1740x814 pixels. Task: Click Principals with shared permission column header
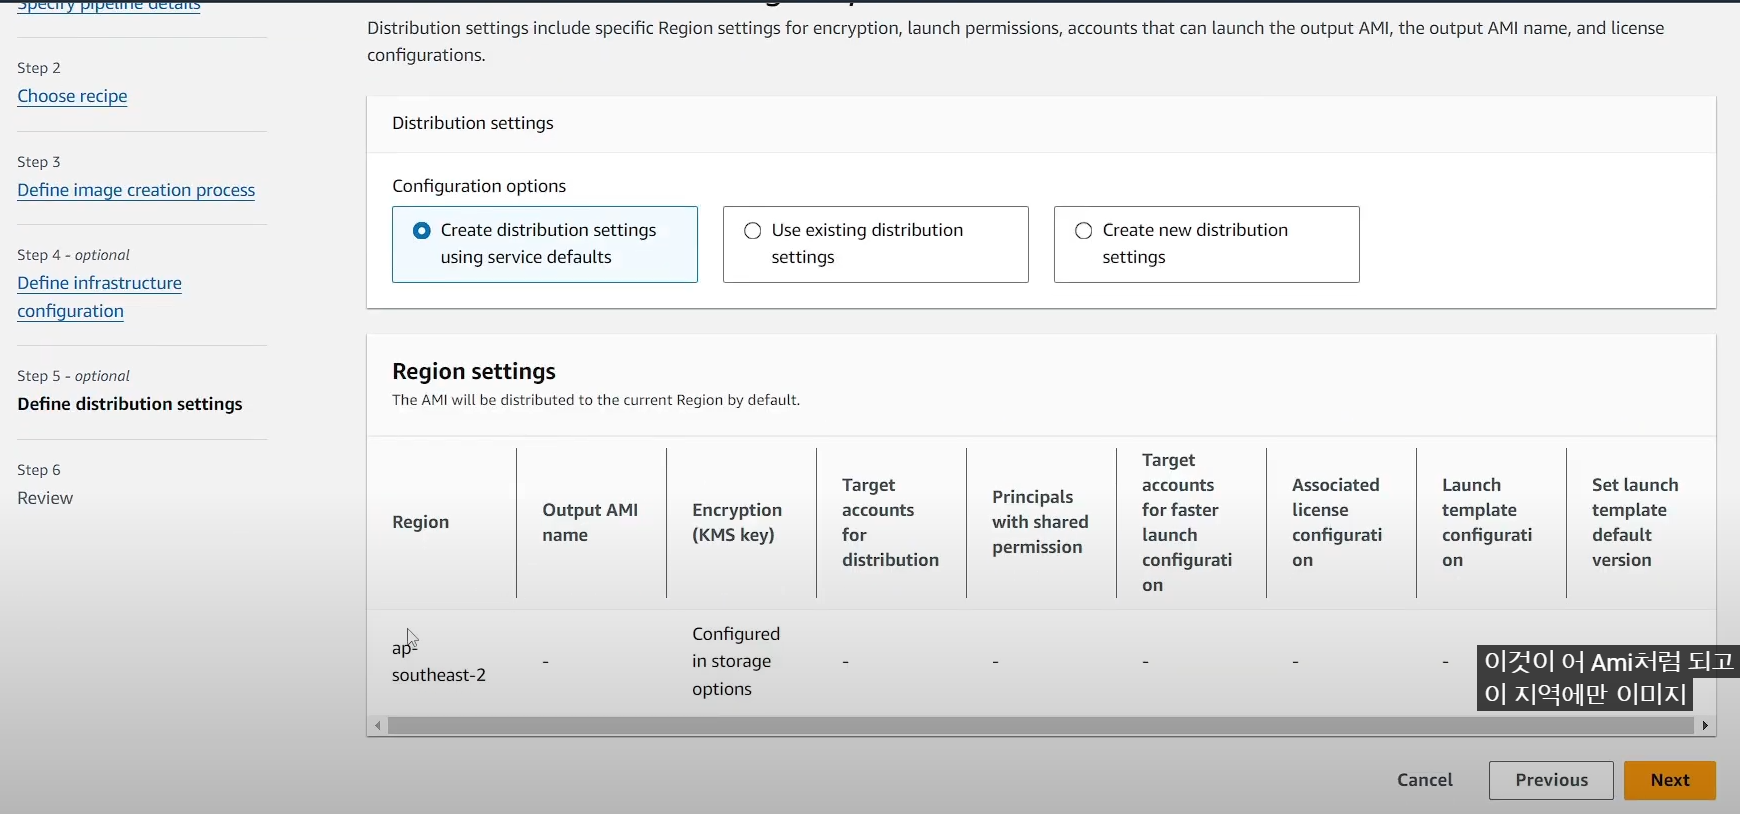click(x=1040, y=522)
